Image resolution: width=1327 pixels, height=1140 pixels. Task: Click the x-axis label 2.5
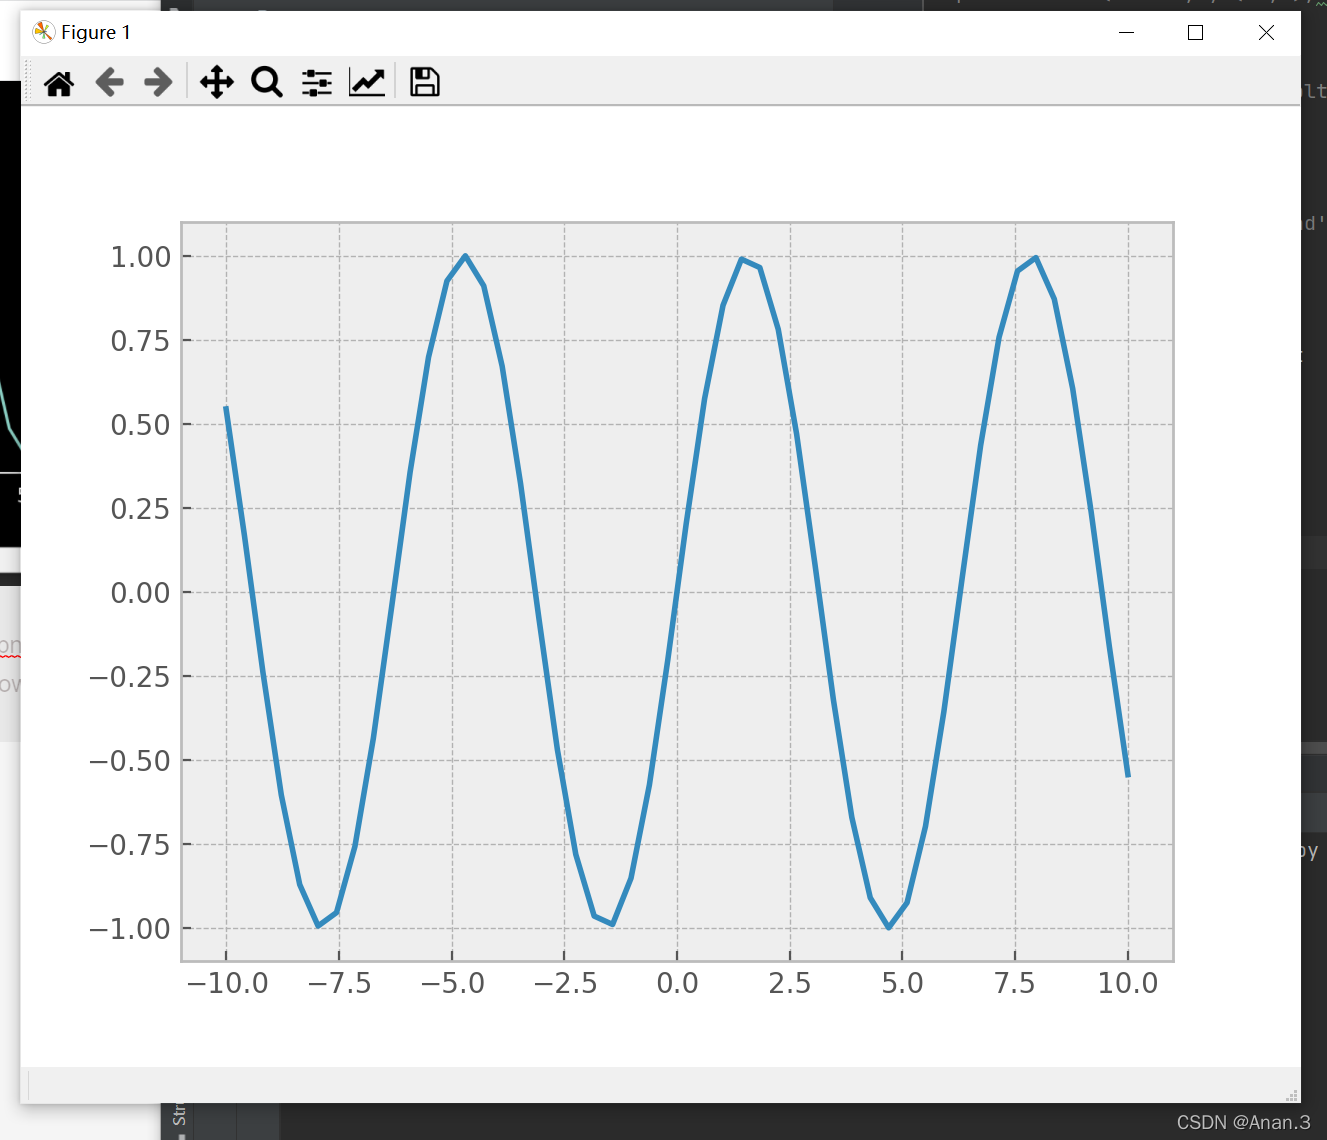790,983
